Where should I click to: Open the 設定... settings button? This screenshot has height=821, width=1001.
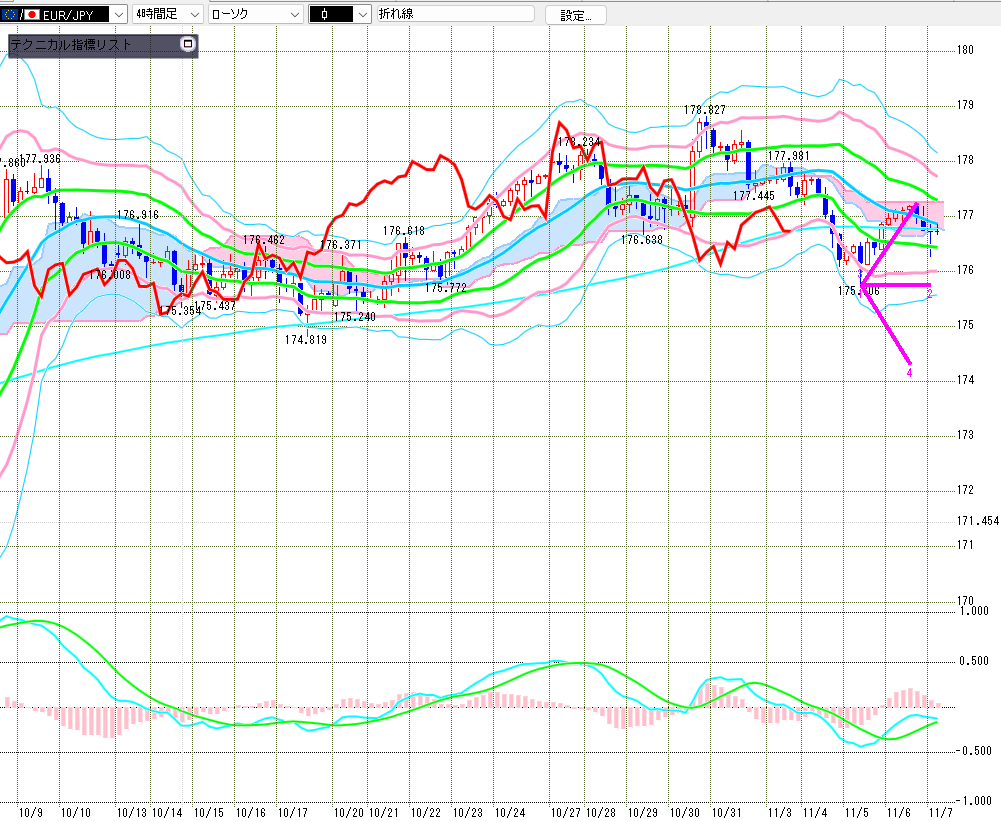coord(575,15)
